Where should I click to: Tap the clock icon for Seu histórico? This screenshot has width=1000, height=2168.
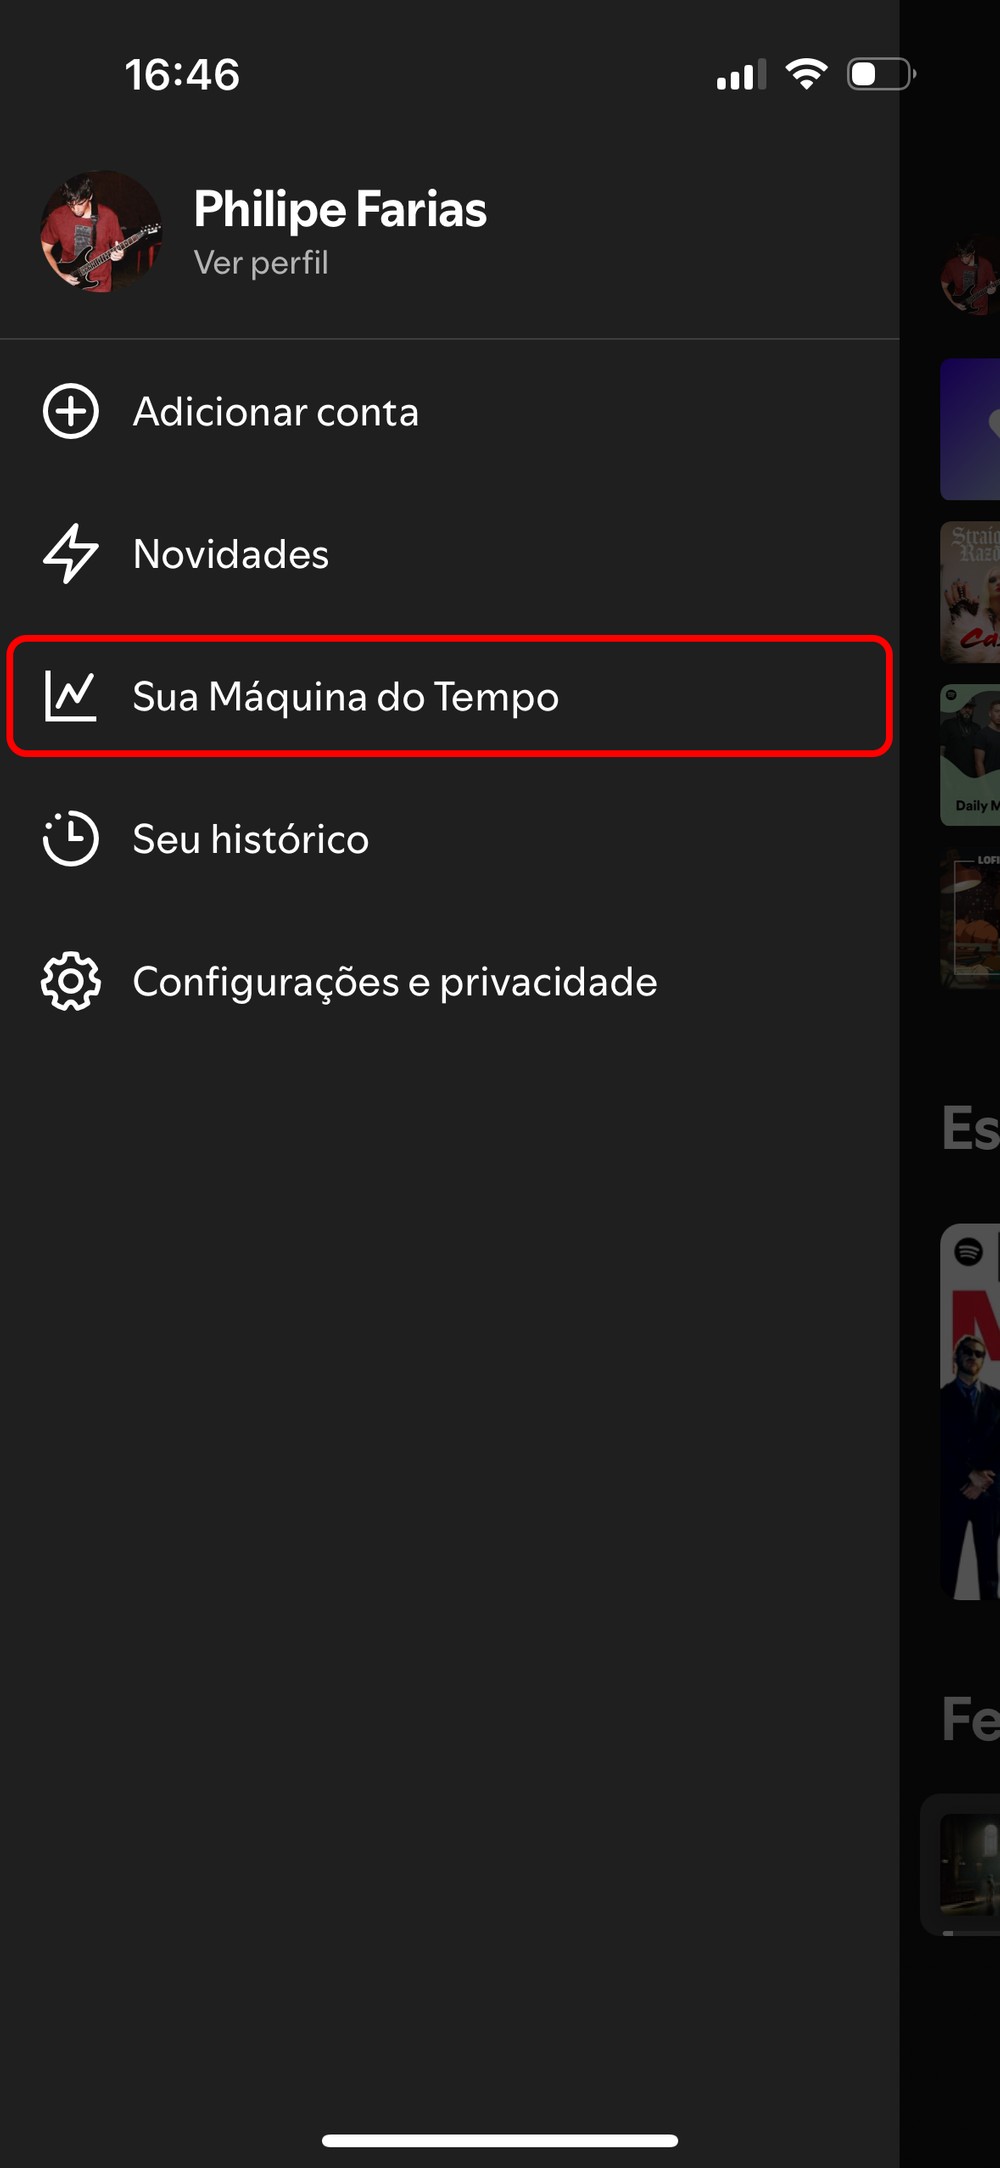(71, 839)
